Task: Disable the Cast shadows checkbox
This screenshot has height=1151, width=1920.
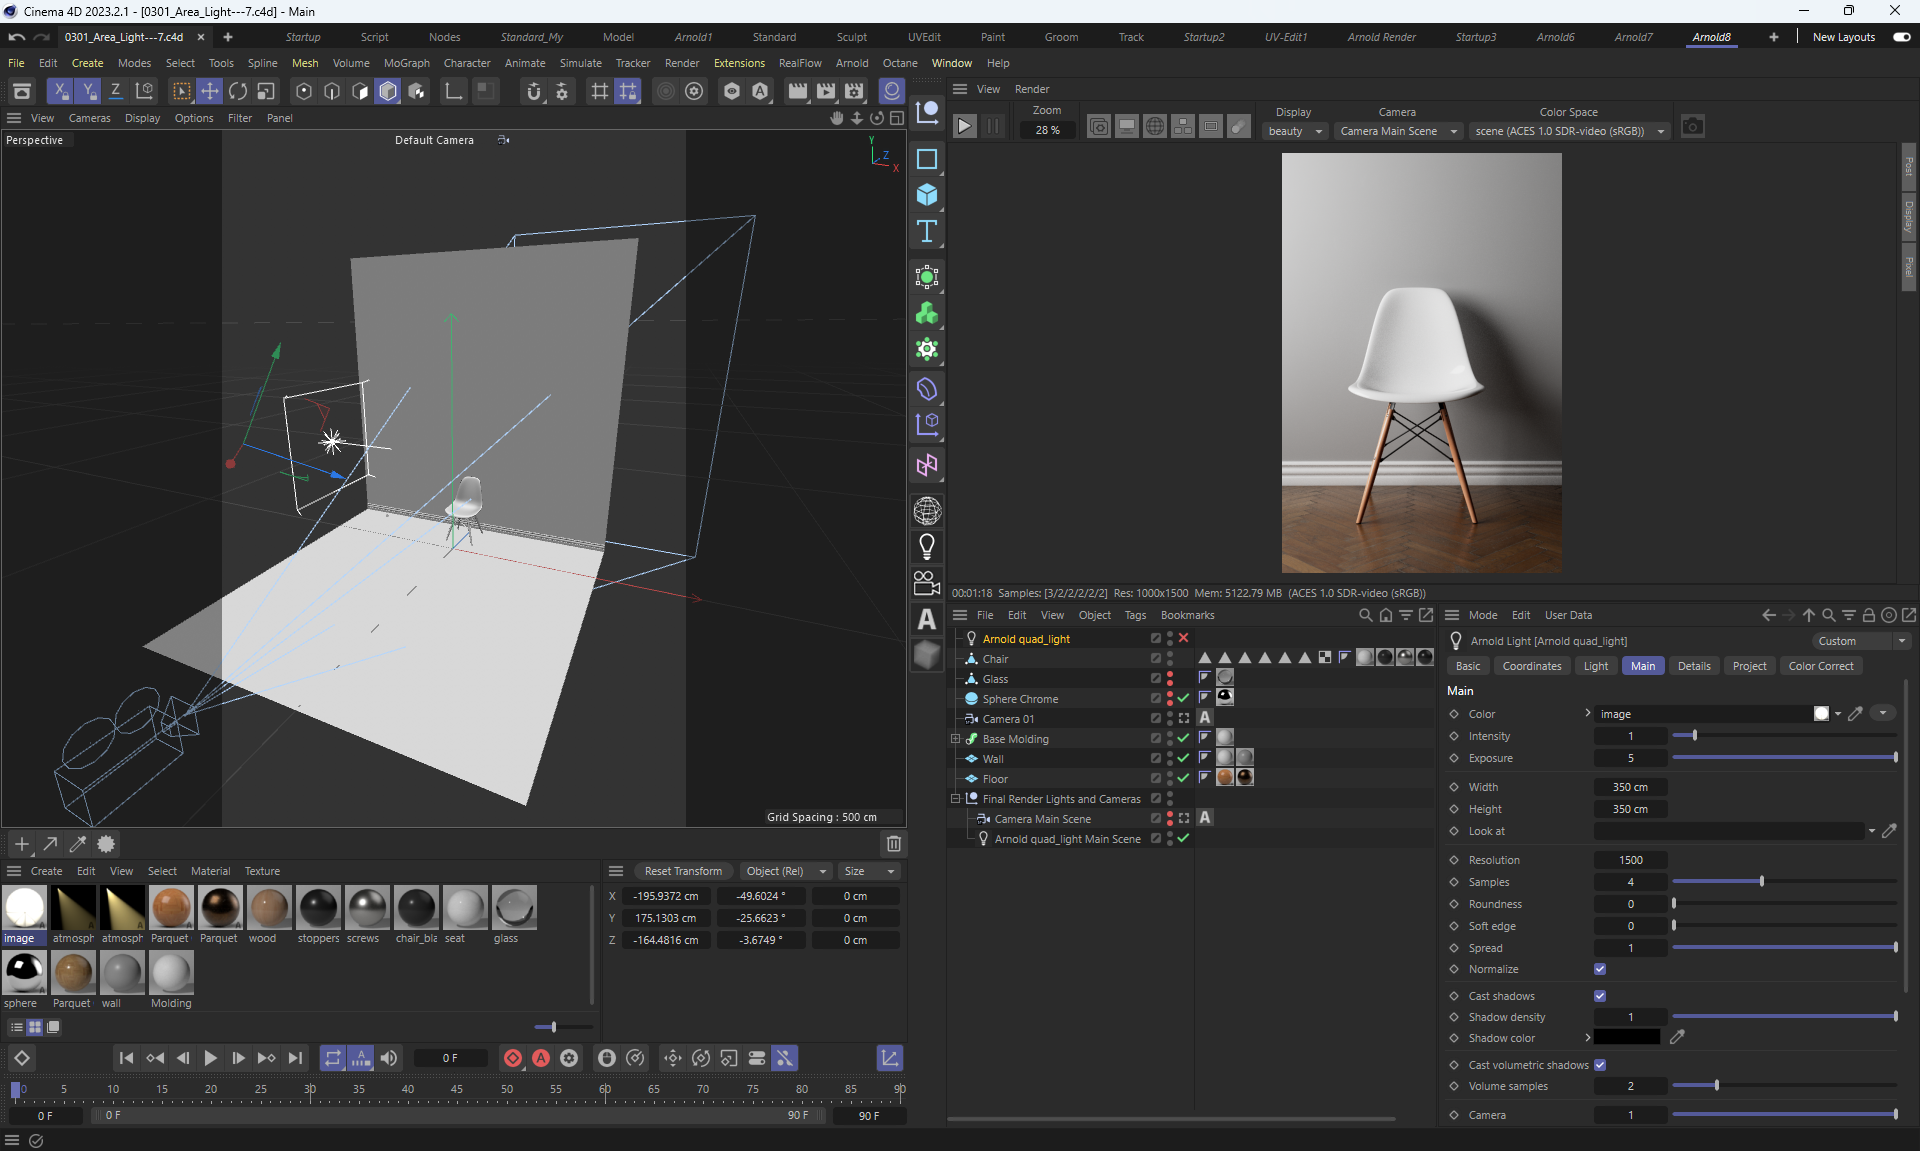Action: (x=1600, y=996)
